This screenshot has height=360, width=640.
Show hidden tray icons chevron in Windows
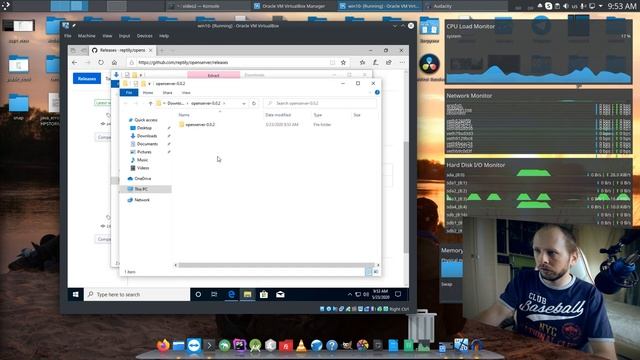pyautogui.click(x=350, y=294)
